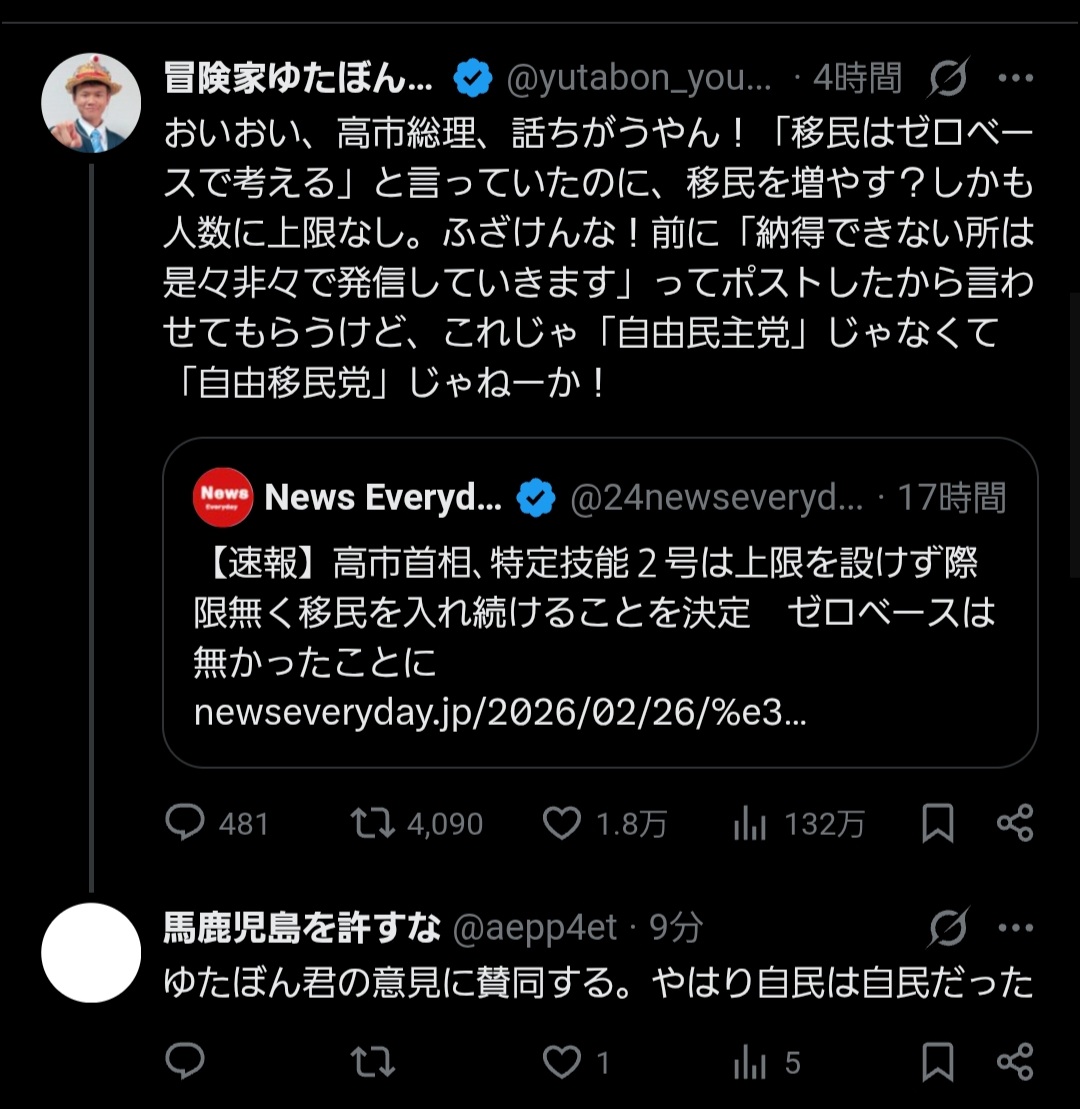
Task: Repost the 馬鹿児島を許すな reply
Action: point(372,1061)
